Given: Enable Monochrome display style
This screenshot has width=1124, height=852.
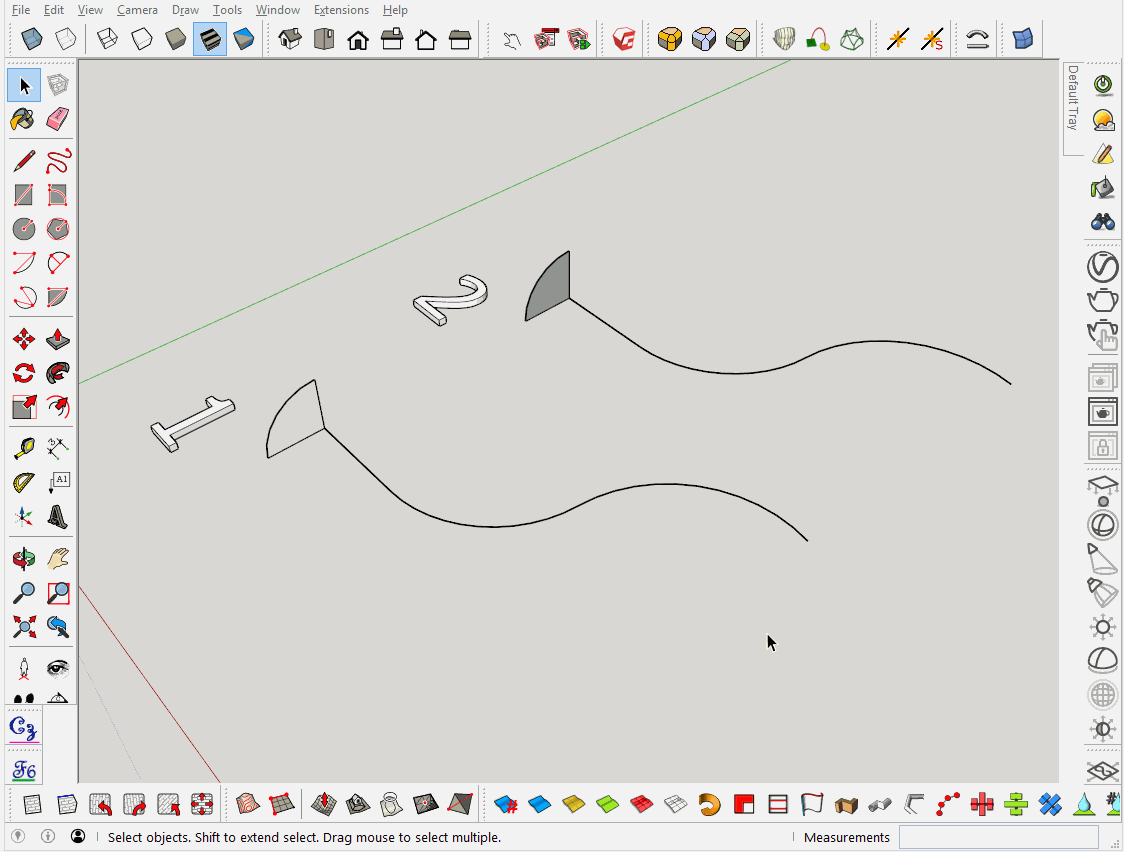Looking at the screenshot, I should (x=243, y=39).
